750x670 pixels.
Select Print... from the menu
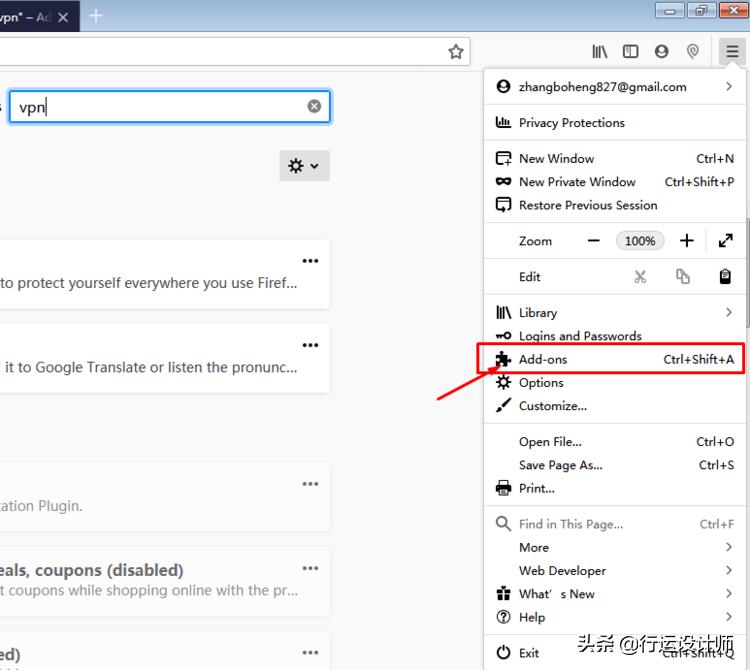click(x=615, y=489)
